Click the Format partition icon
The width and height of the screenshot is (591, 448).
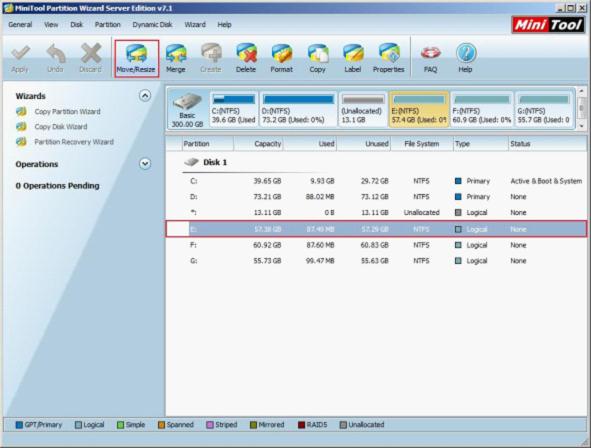(282, 53)
